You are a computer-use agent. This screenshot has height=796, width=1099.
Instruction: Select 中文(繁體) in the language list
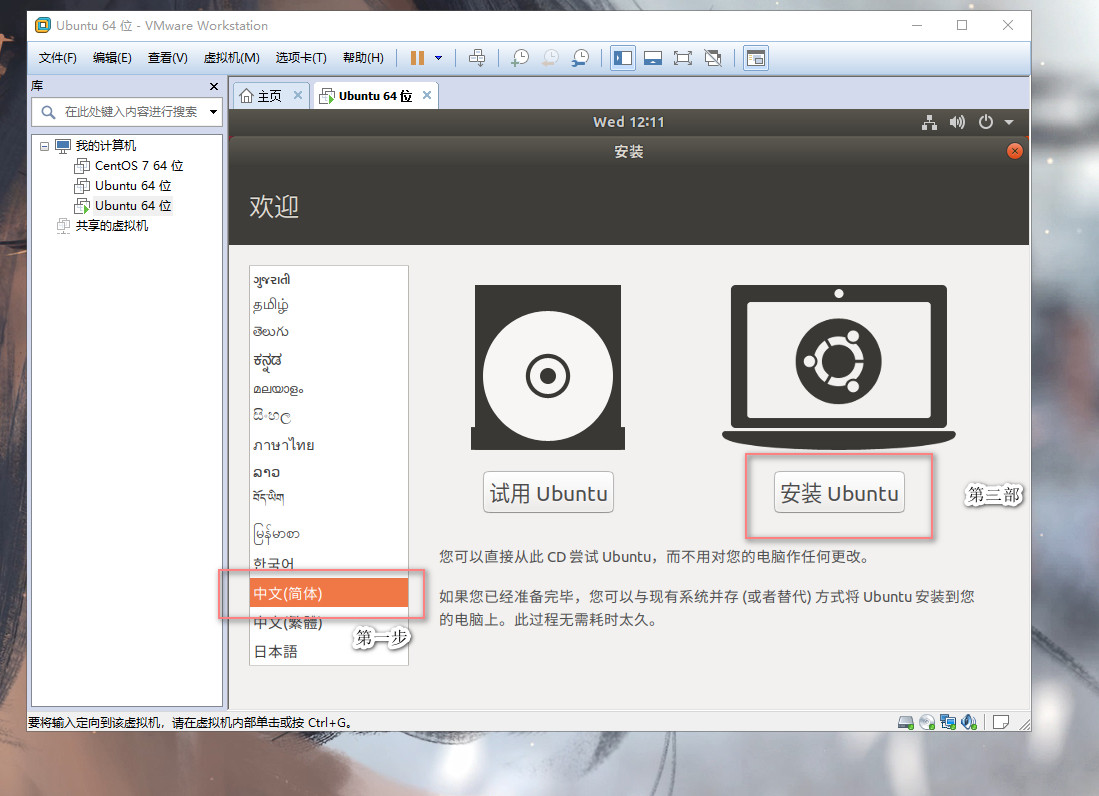click(329, 622)
